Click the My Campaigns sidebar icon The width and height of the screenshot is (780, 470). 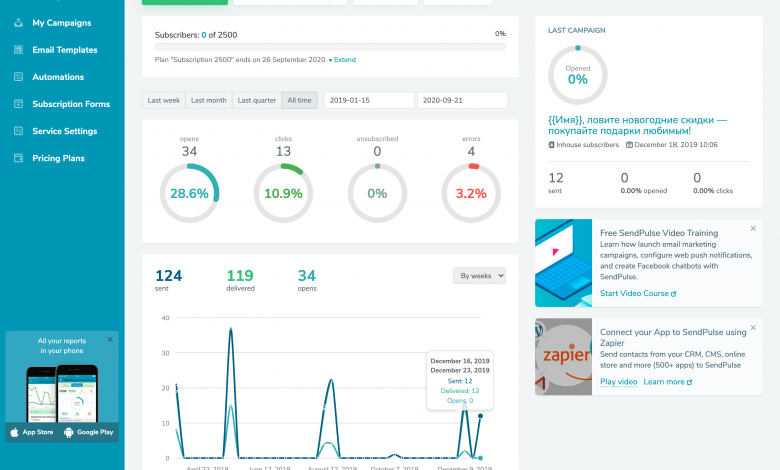click(x=18, y=22)
